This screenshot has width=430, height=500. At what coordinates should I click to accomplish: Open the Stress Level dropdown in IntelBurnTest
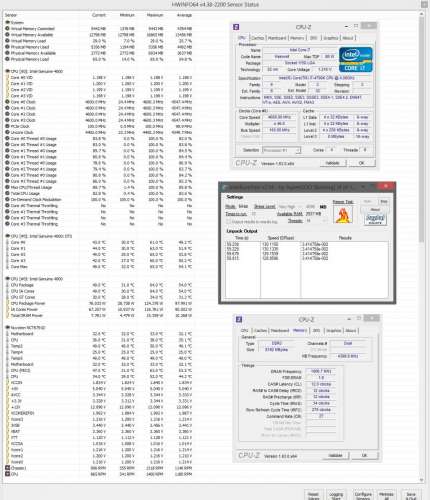291,207
